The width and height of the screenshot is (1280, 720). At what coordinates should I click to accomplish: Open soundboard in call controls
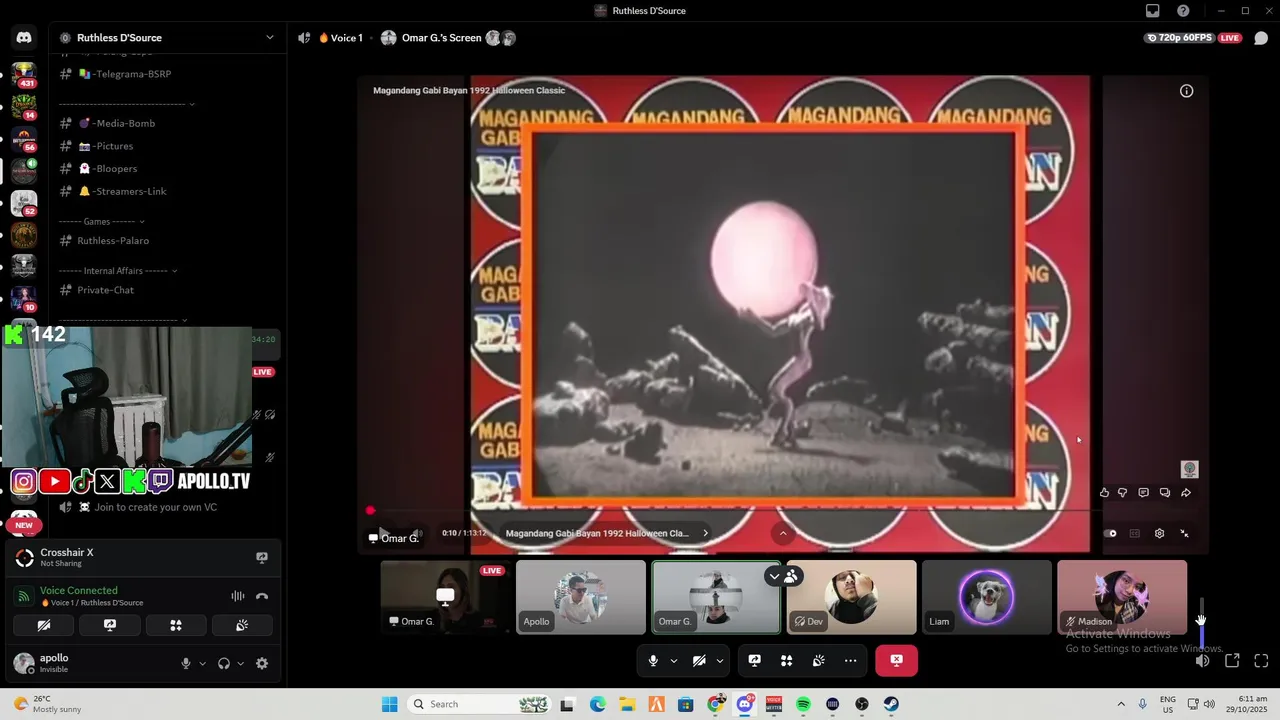[x=819, y=661]
